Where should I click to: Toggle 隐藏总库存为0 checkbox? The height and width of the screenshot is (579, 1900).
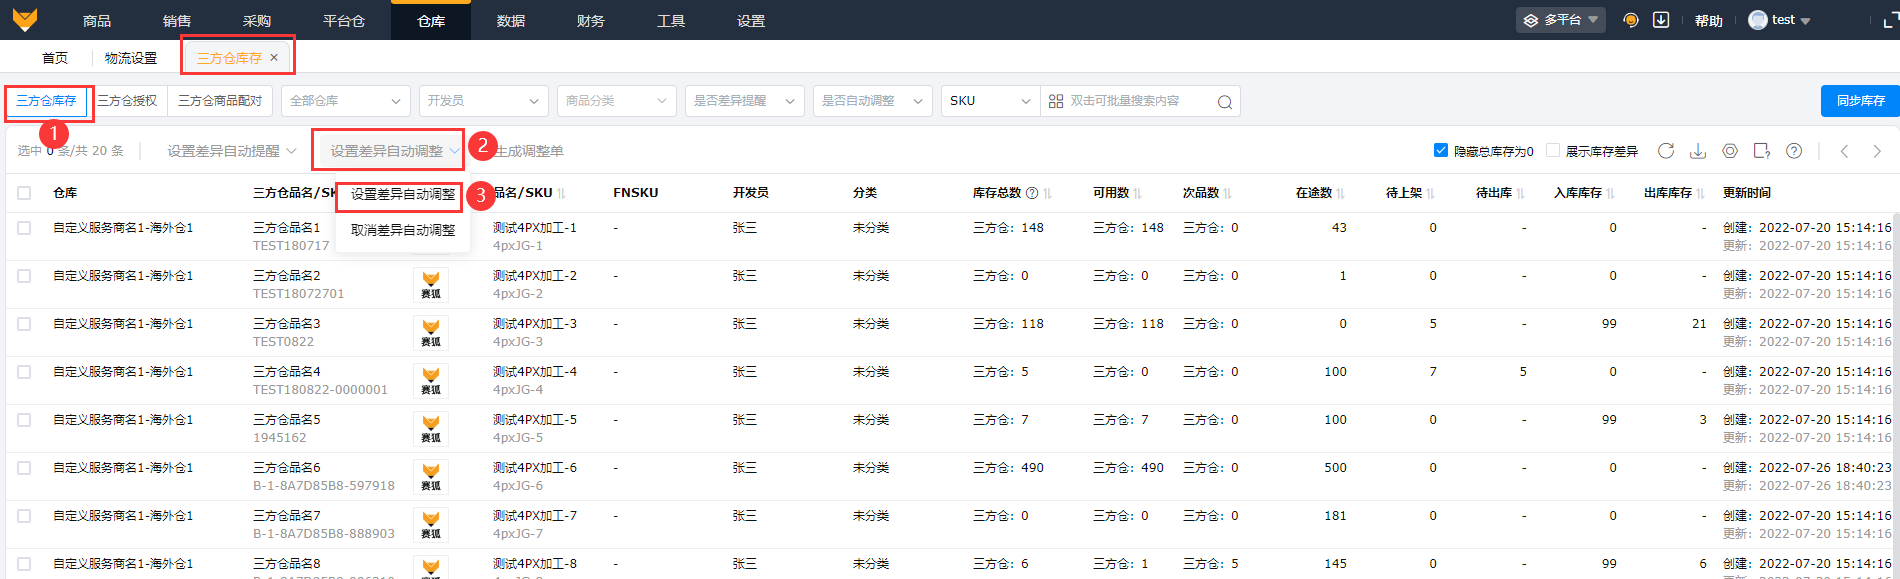pos(1441,150)
